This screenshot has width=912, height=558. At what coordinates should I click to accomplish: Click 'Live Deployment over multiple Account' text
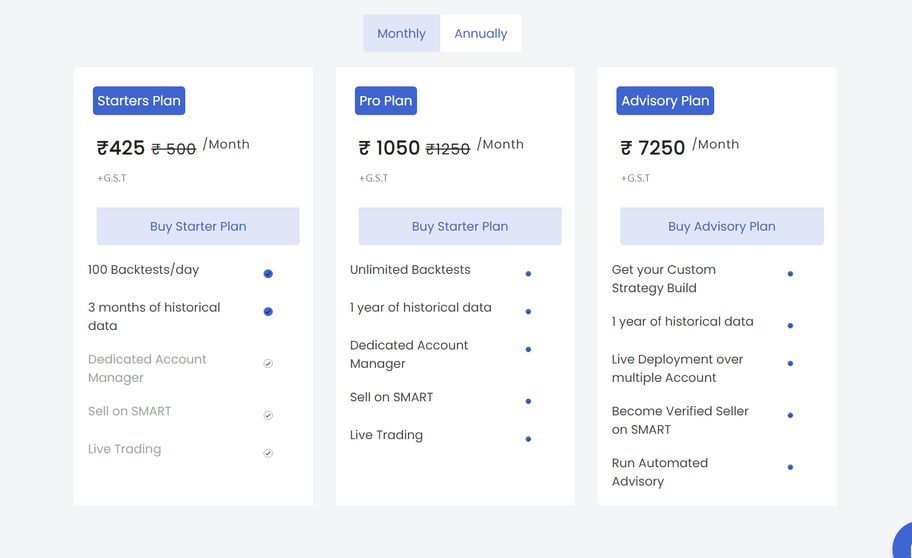[678, 368]
